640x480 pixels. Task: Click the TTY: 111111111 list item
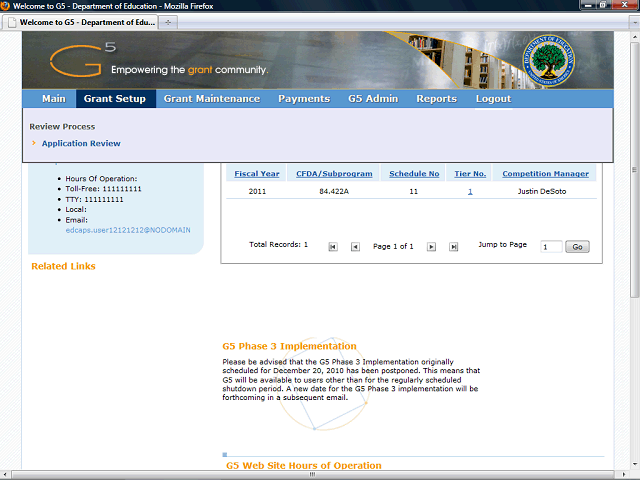pyautogui.click(x=94, y=200)
